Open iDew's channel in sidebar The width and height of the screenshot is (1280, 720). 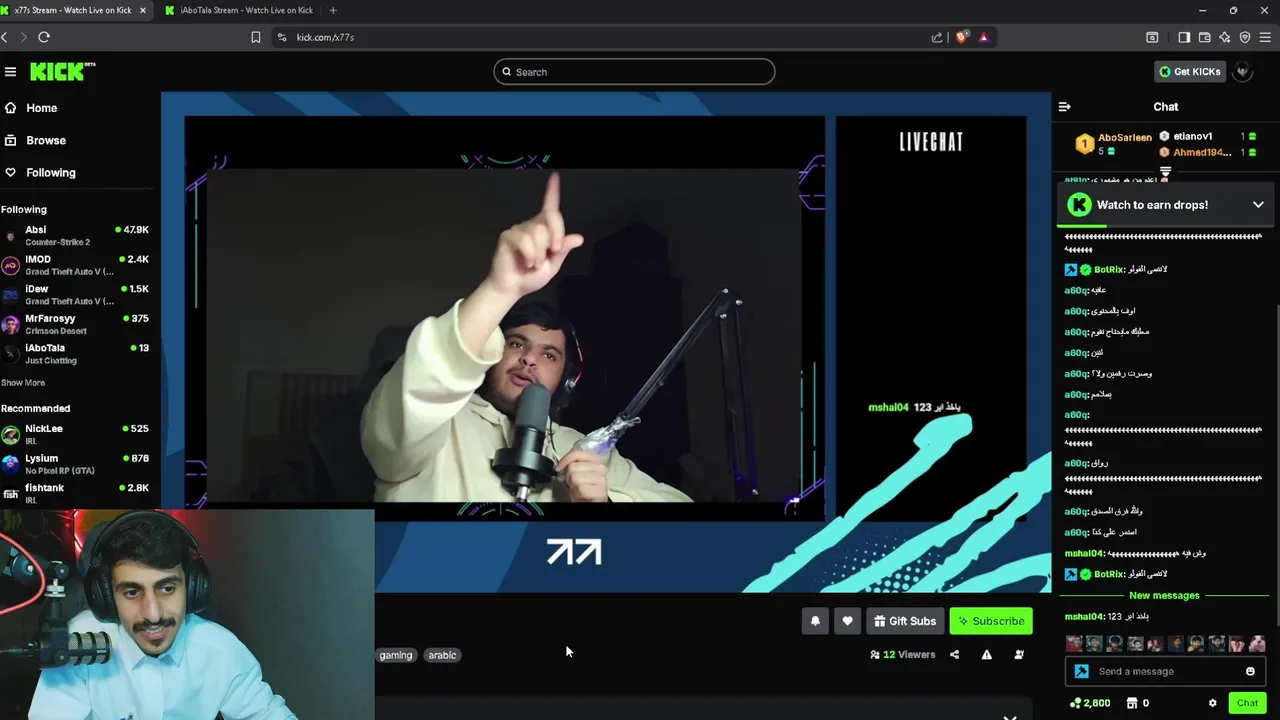(76, 294)
